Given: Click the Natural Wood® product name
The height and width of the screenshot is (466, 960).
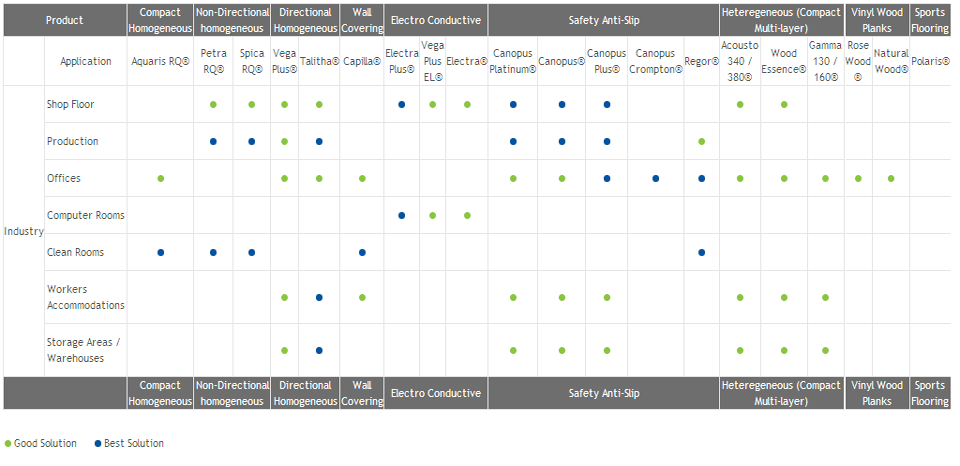Looking at the screenshot, I should point(891,61).
